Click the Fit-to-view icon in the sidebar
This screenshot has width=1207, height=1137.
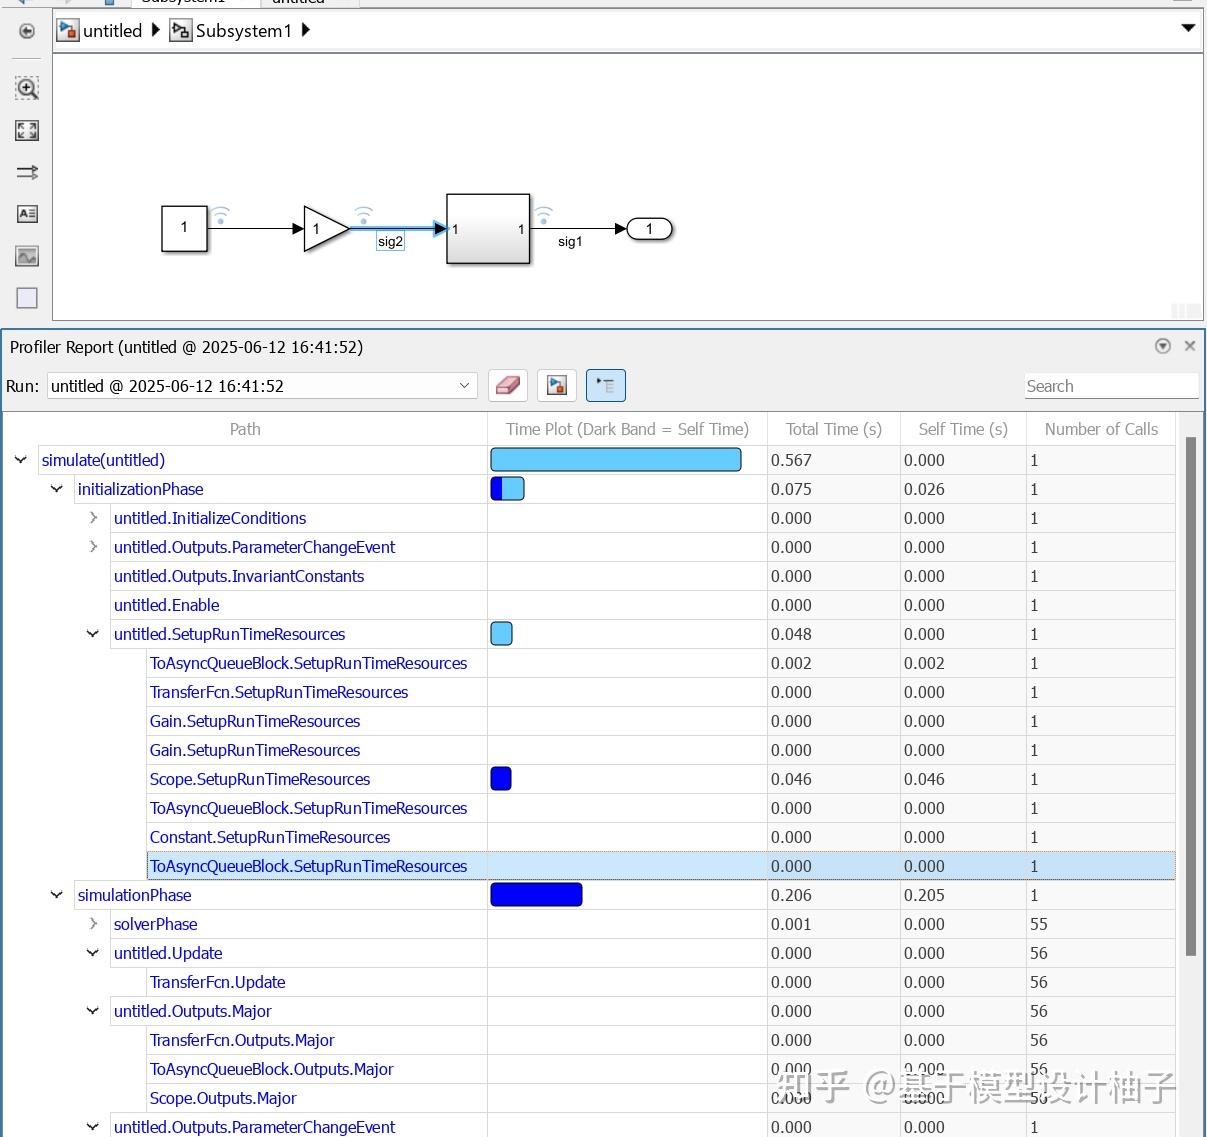27,130
